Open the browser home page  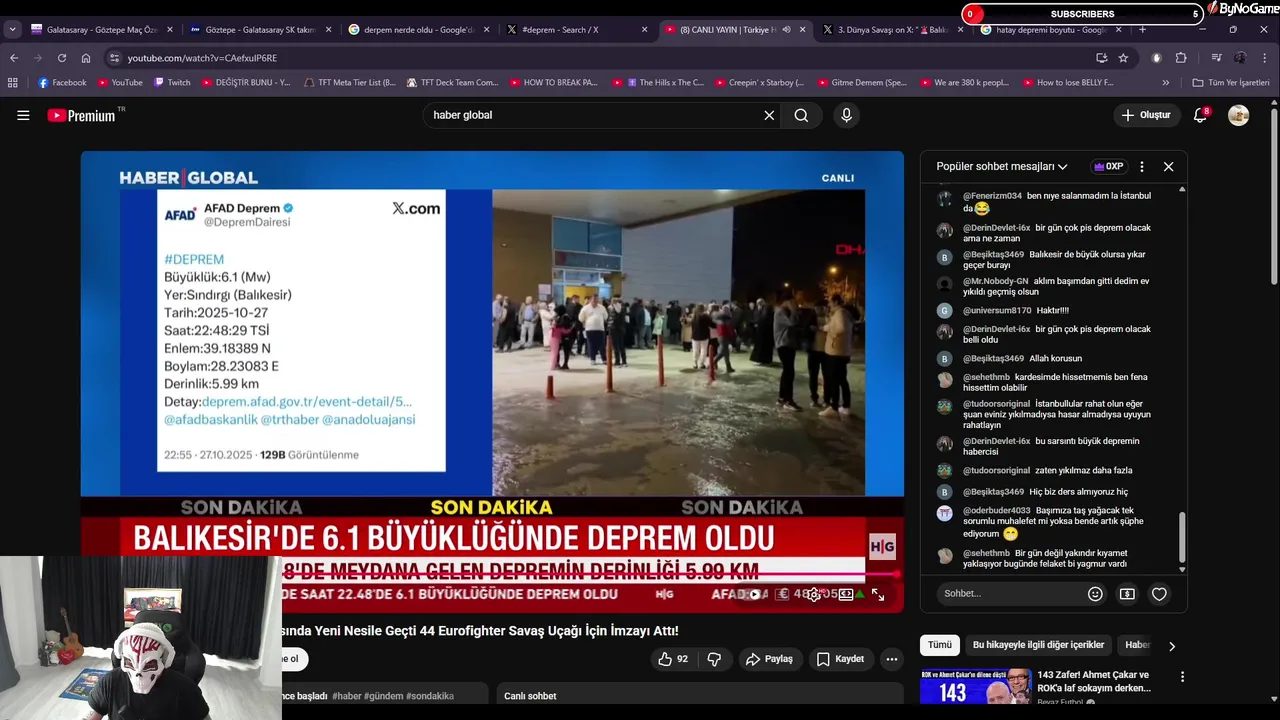click(x=86, y=58)
